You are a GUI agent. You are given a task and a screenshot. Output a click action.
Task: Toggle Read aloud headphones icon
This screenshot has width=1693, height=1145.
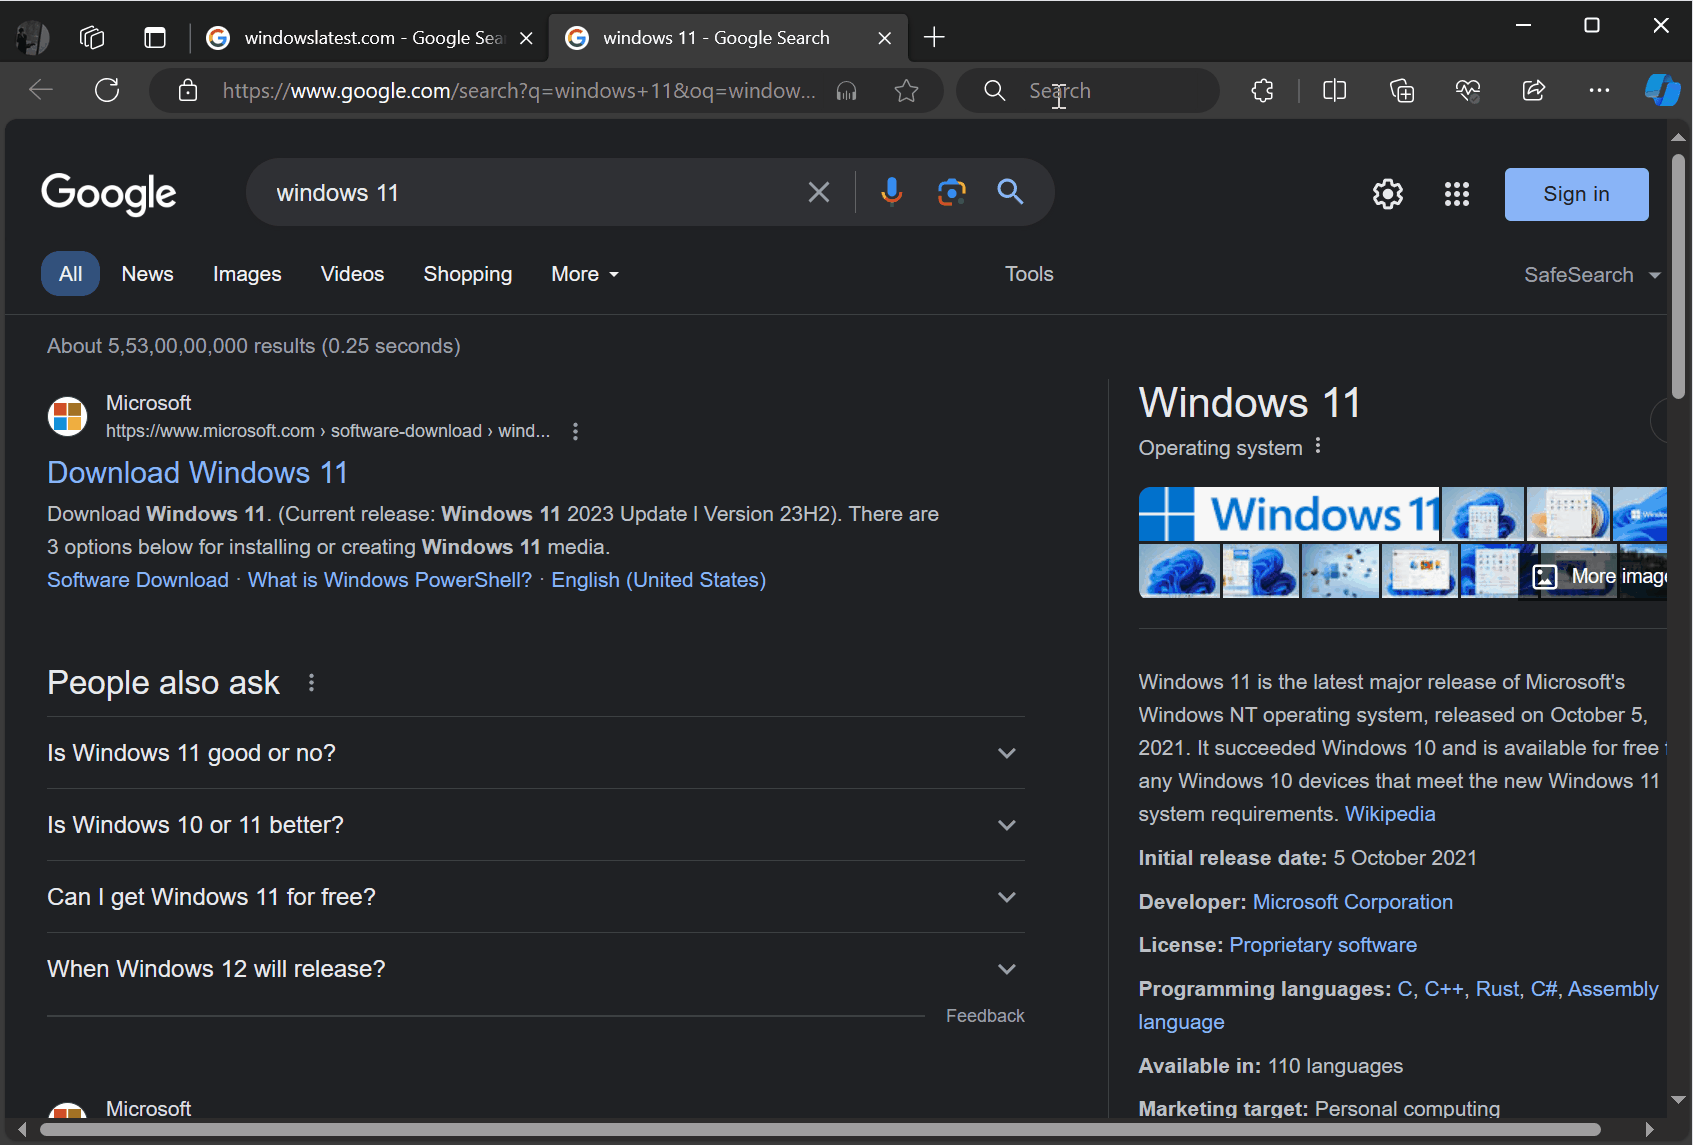point(847,91)
